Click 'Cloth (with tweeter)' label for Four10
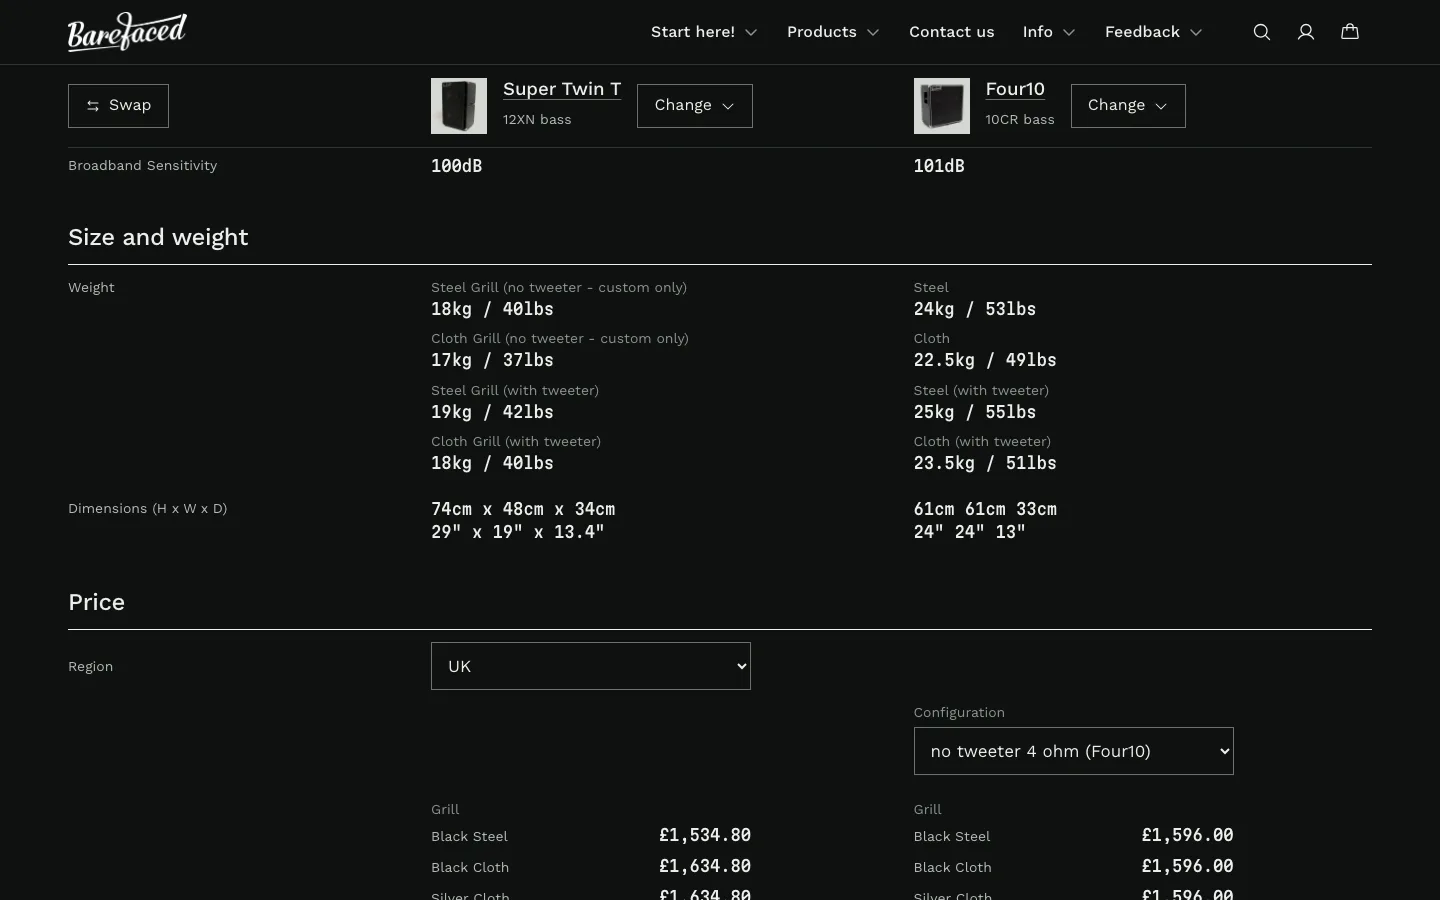Viewport: 1440px width, 900px height. pyautogui.click(x=982, y=441)
